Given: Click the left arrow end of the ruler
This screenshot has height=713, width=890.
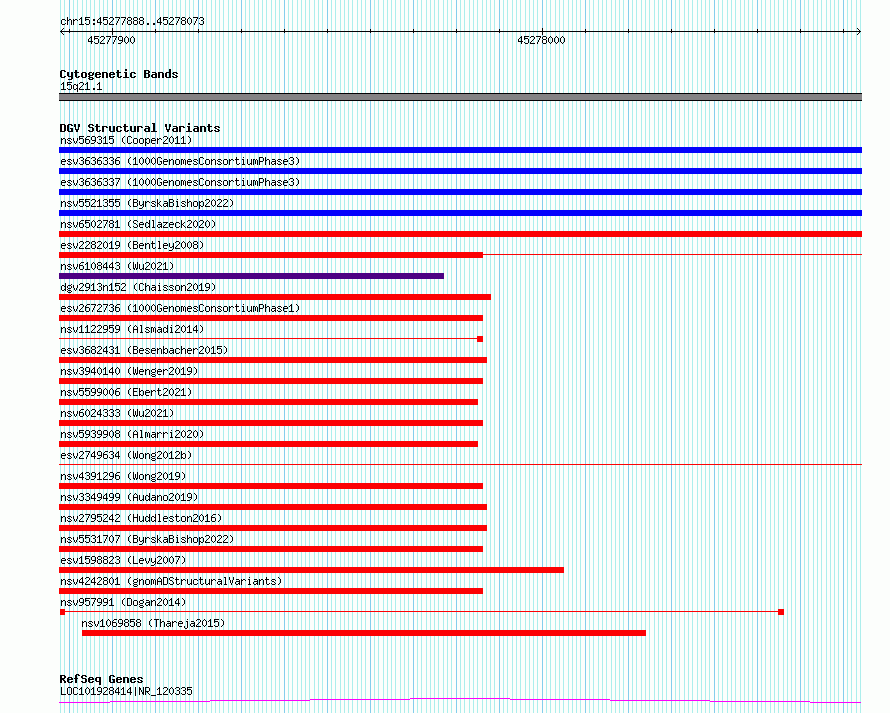Looking at the screenshot, I should (x=62, y=31).
